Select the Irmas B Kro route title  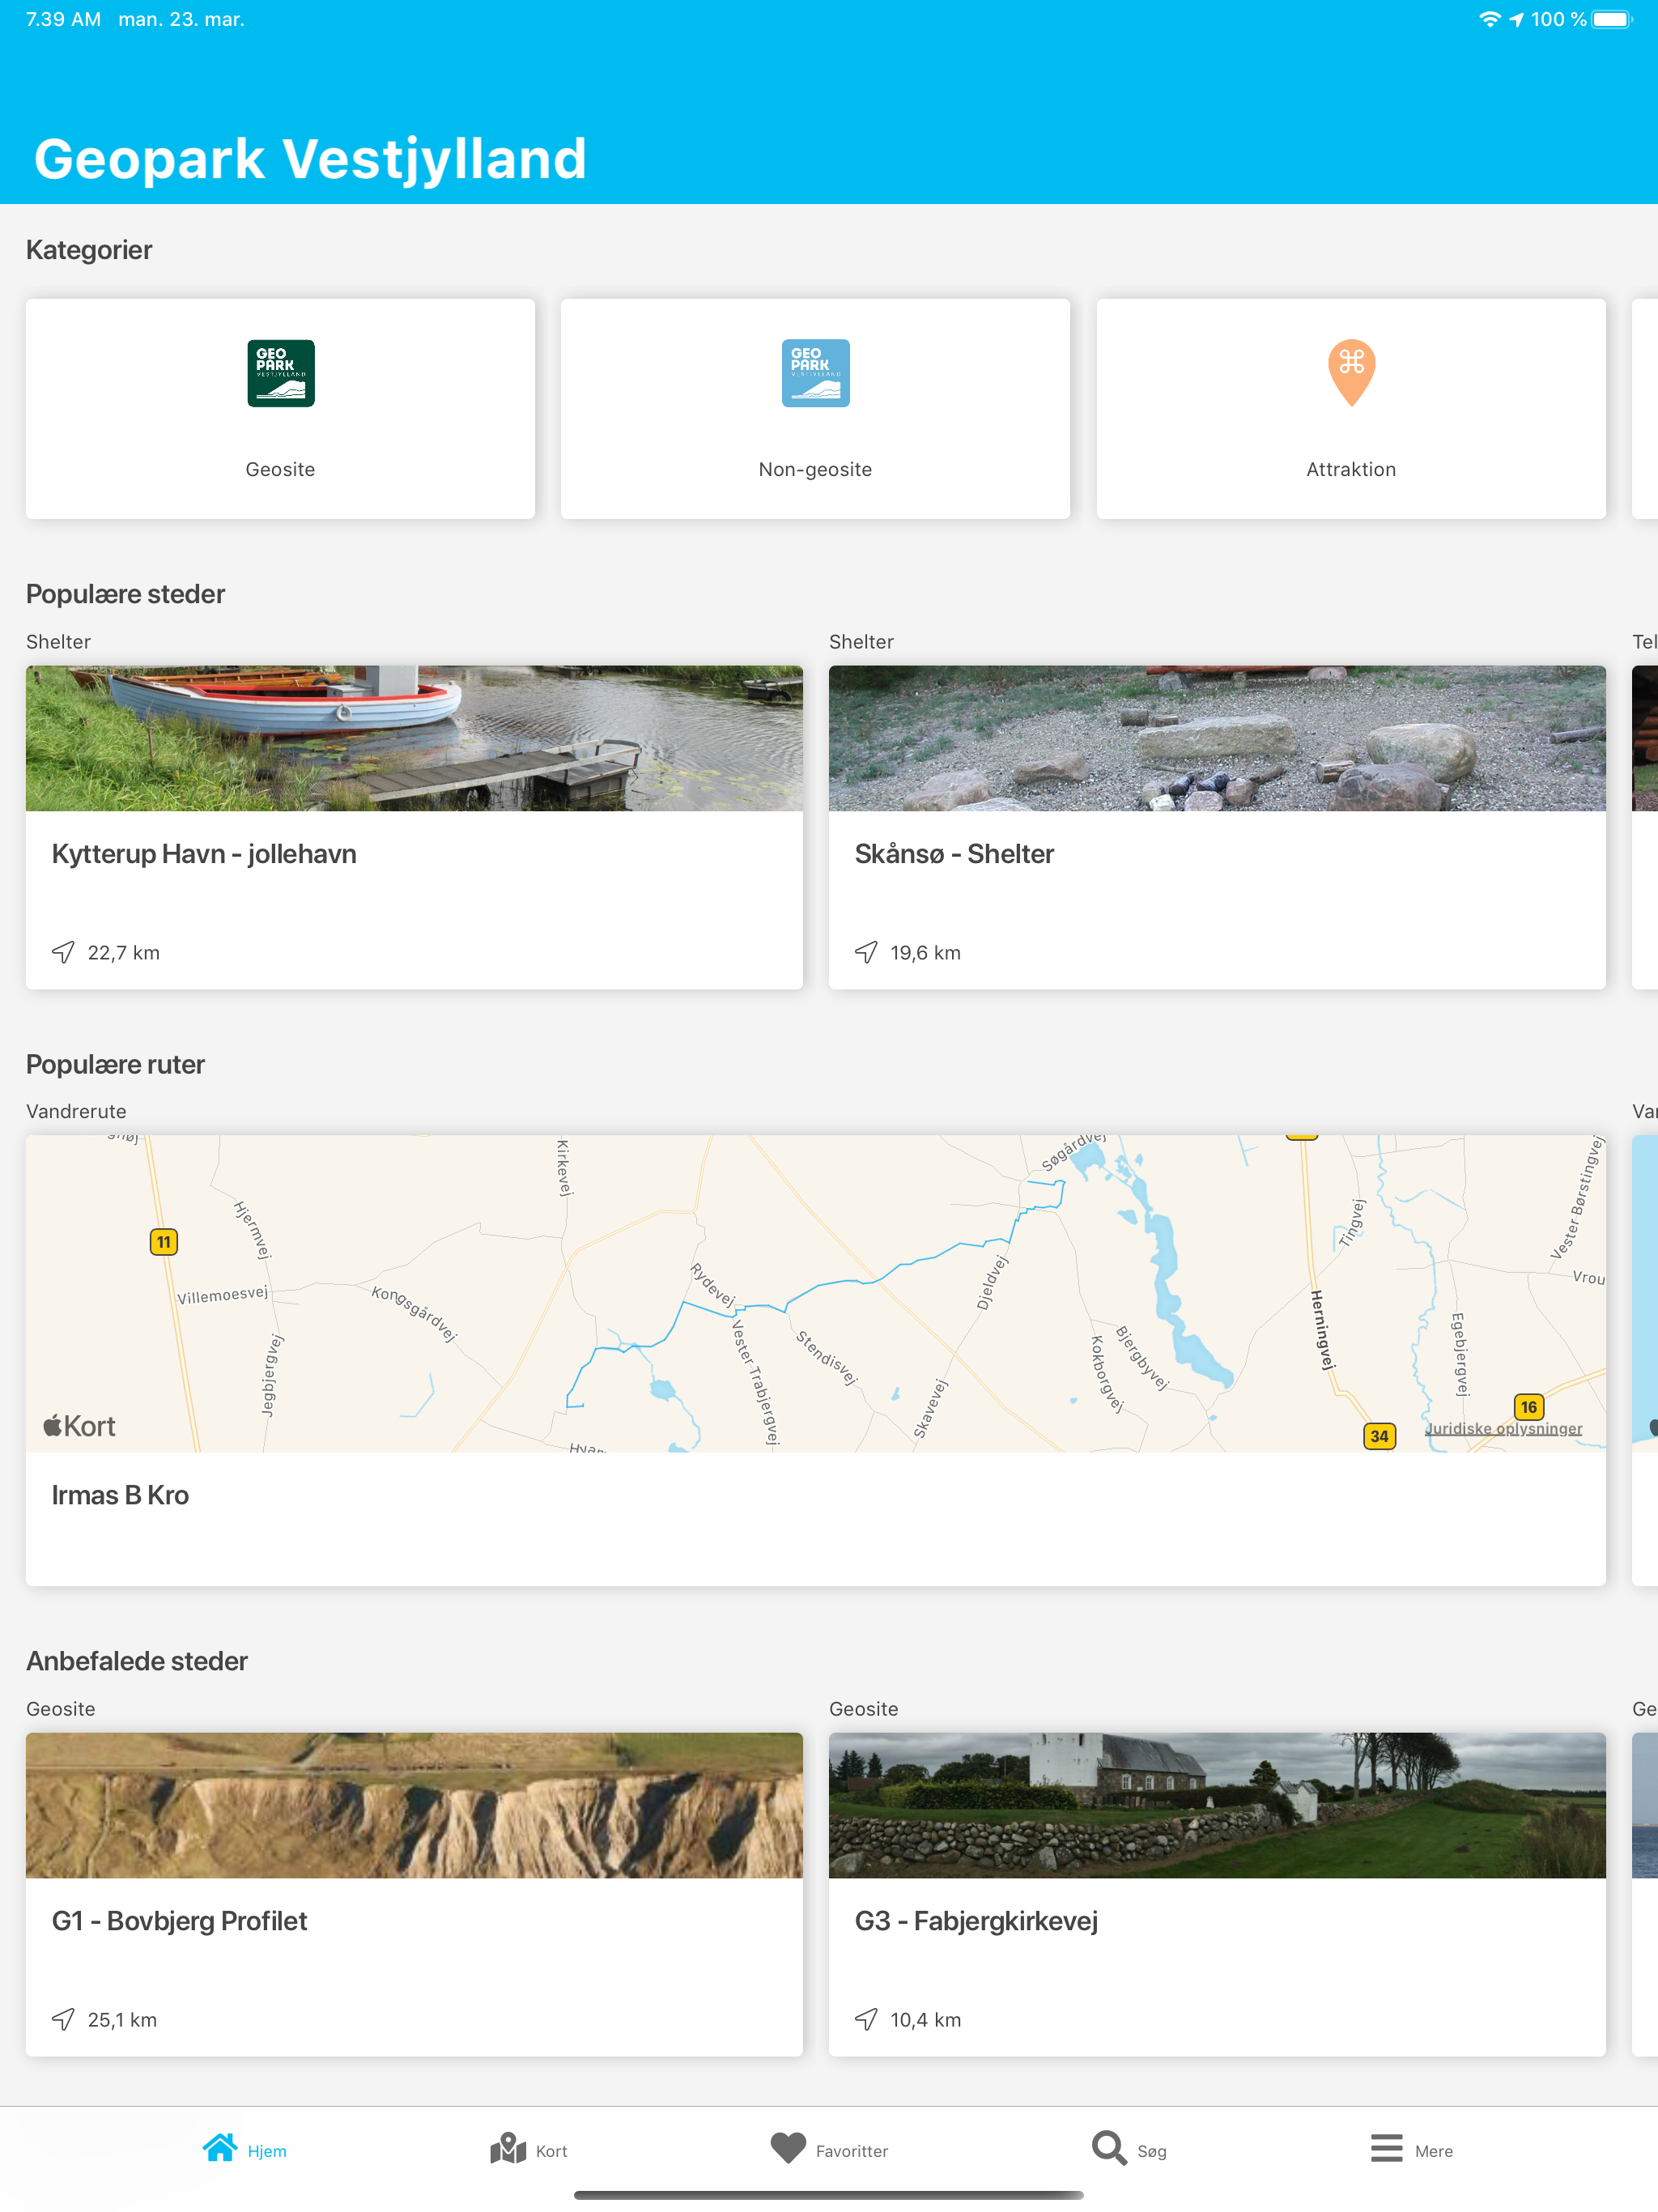(120, 1495)
